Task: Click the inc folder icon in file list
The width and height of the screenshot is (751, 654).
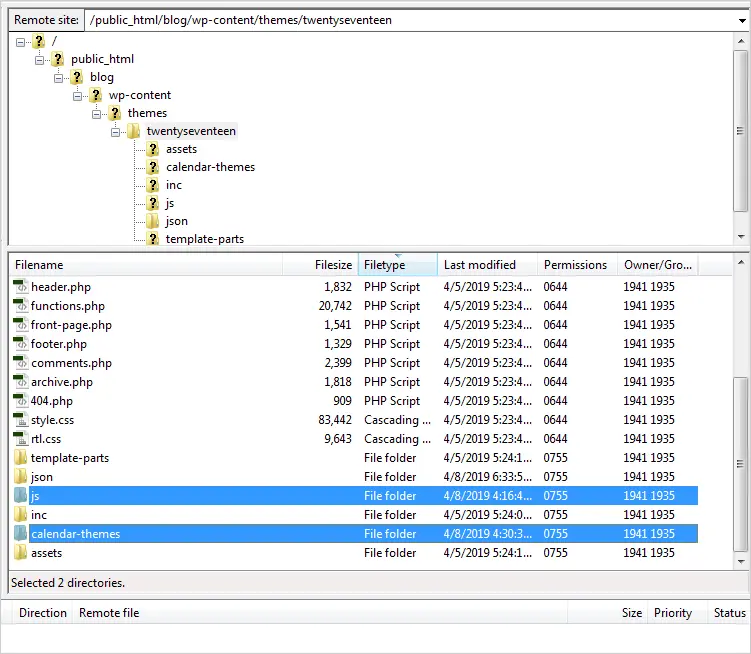Action: click(x=21, y=515)
